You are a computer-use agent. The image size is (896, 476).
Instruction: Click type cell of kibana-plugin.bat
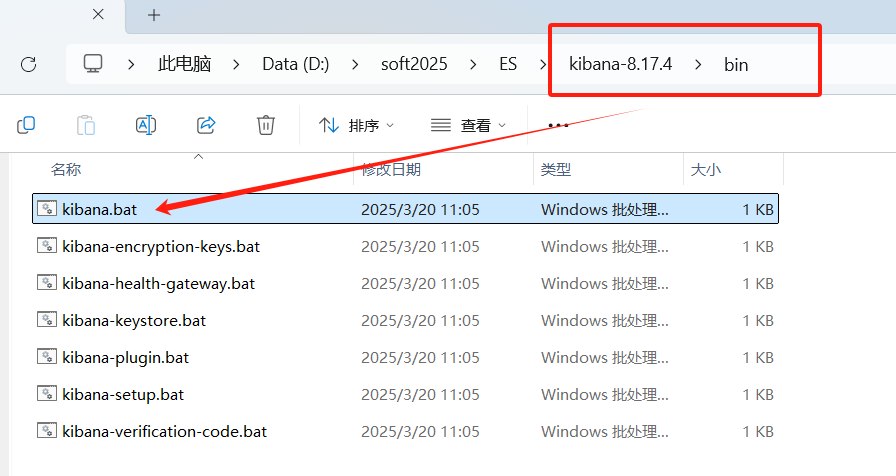tap(605, 357)
